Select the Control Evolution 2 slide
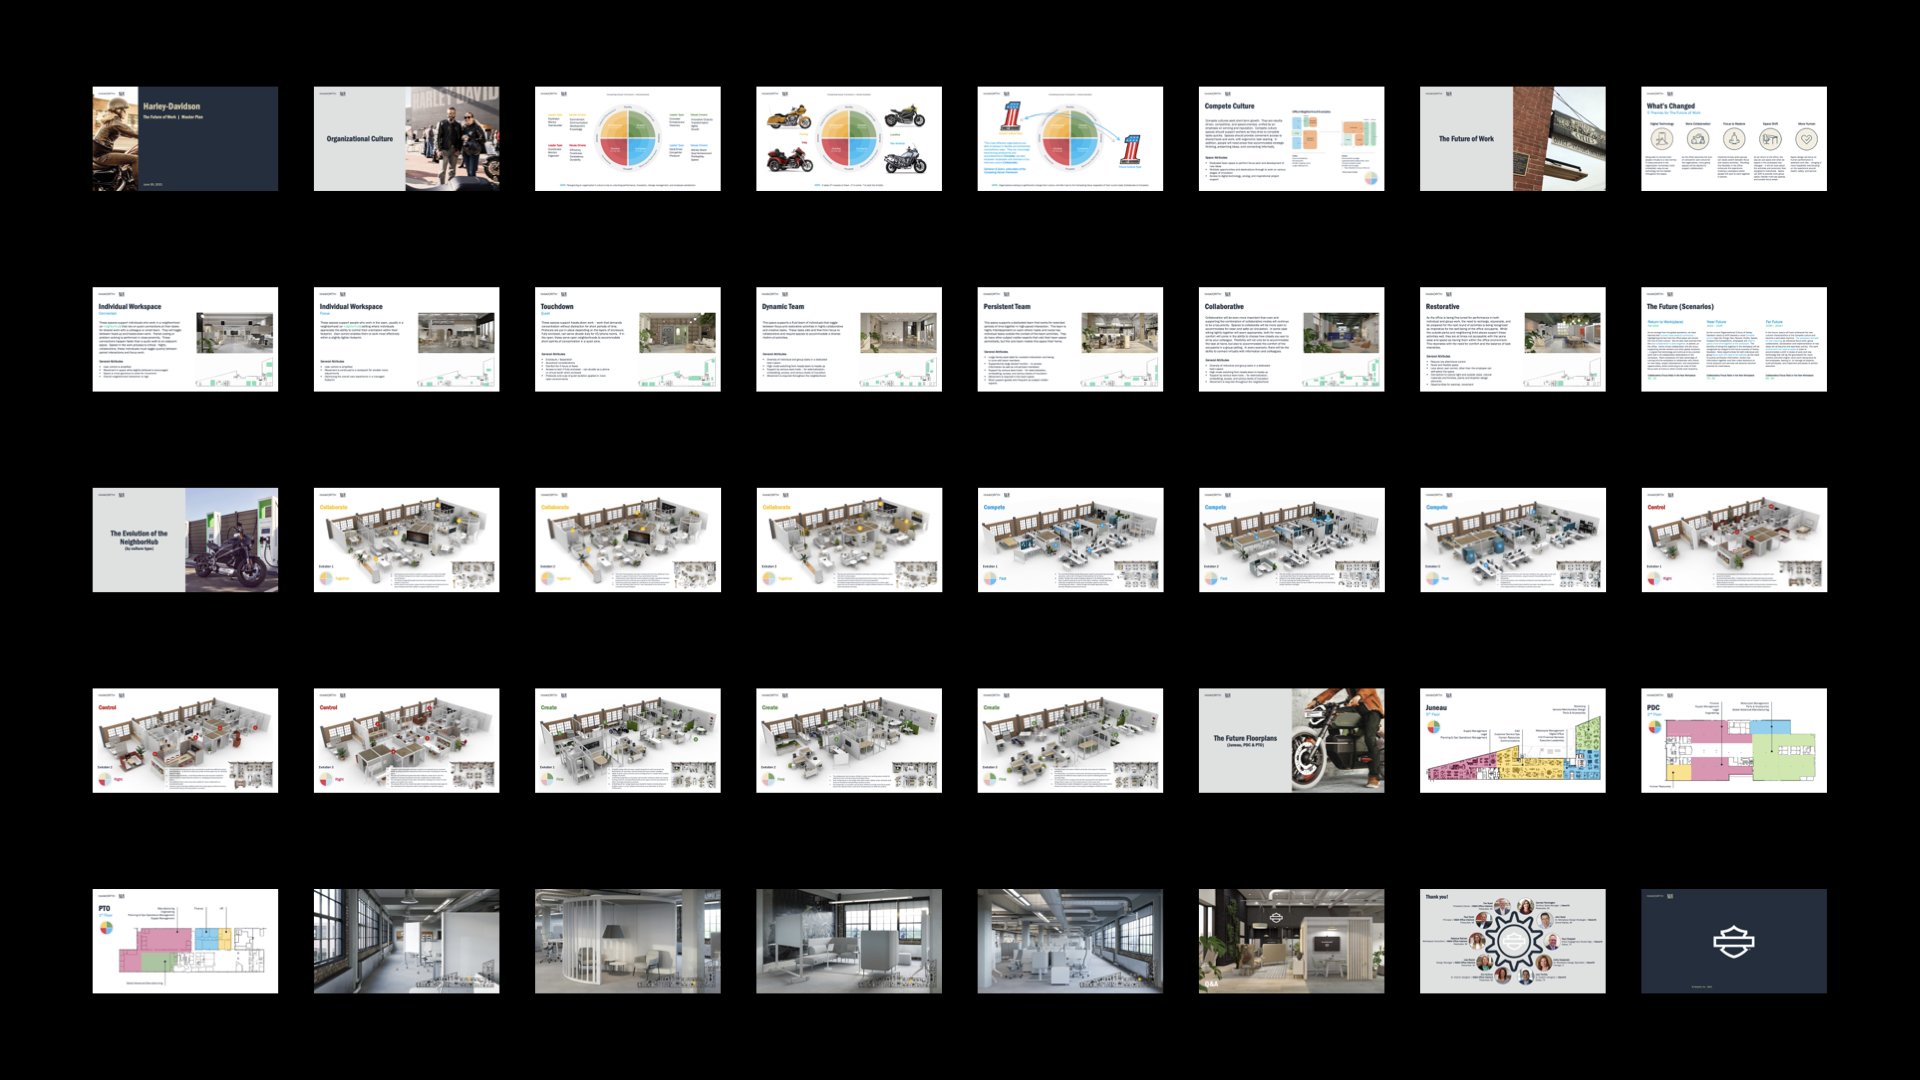The width and height of the screenshot is (1920, 1080). point(185,740)
